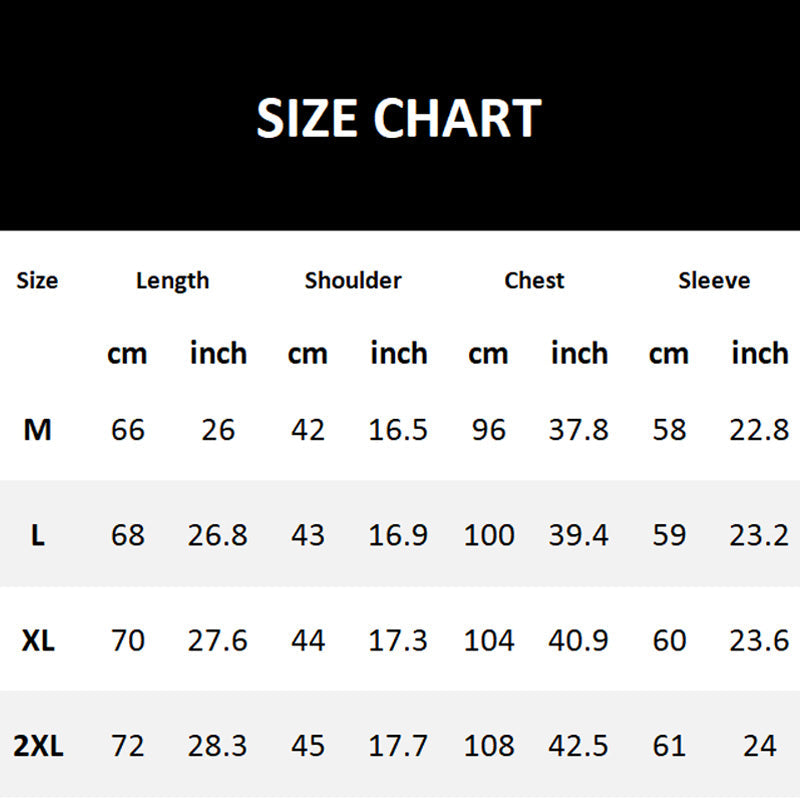Viewport: 800px width, 800px height.
Task: Click the L size row label
Action: click(x=37, y=536)
